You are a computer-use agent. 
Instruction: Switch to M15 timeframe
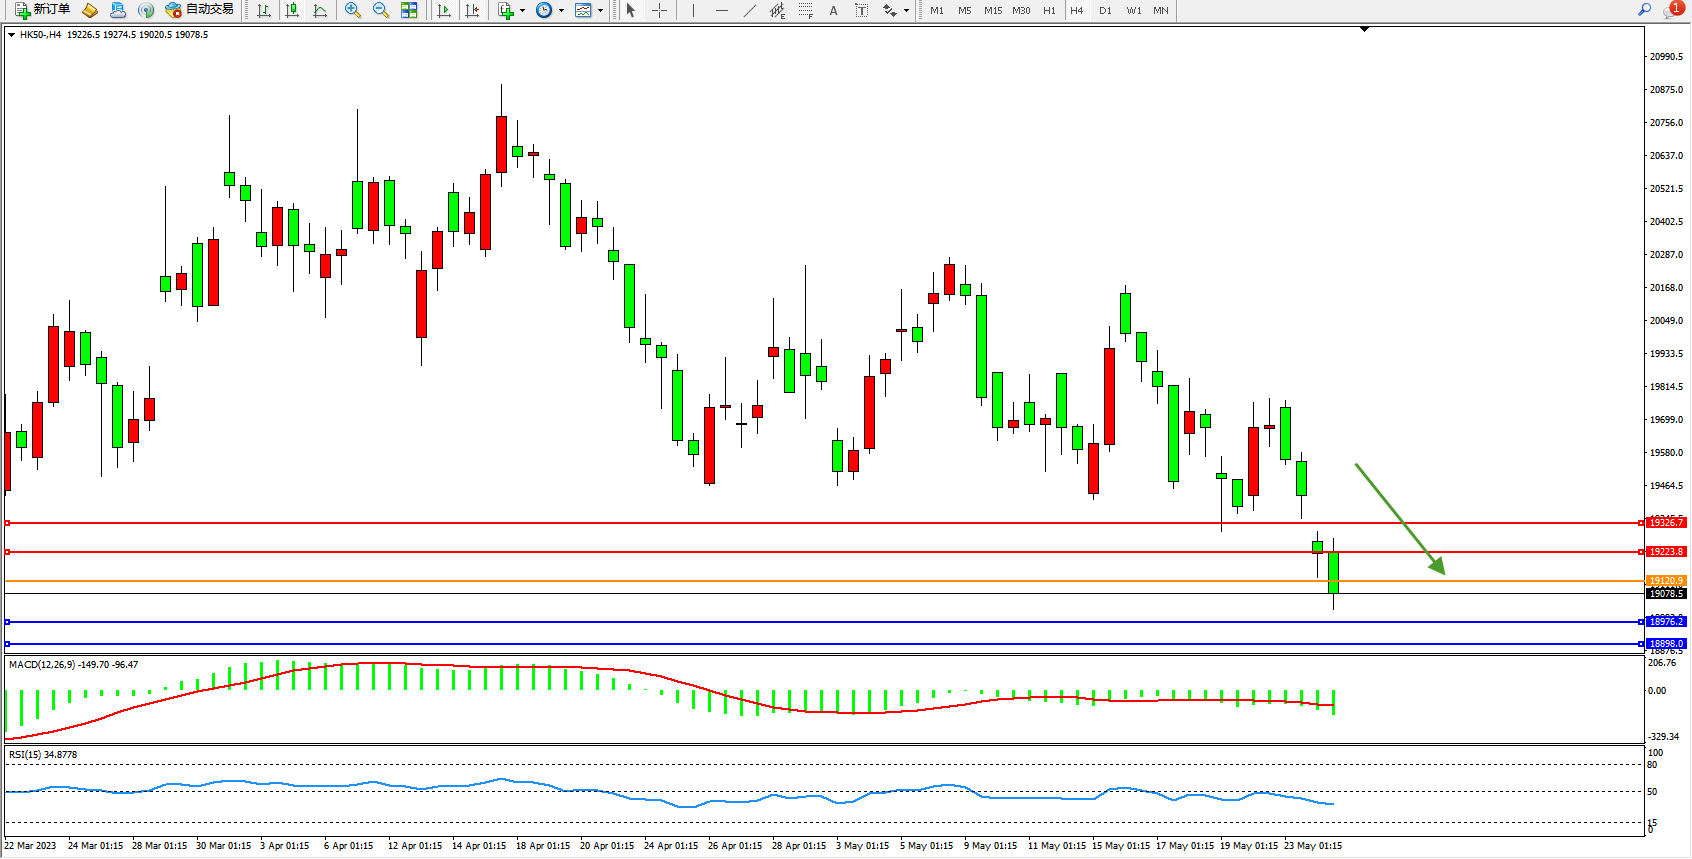pos(992,10)
